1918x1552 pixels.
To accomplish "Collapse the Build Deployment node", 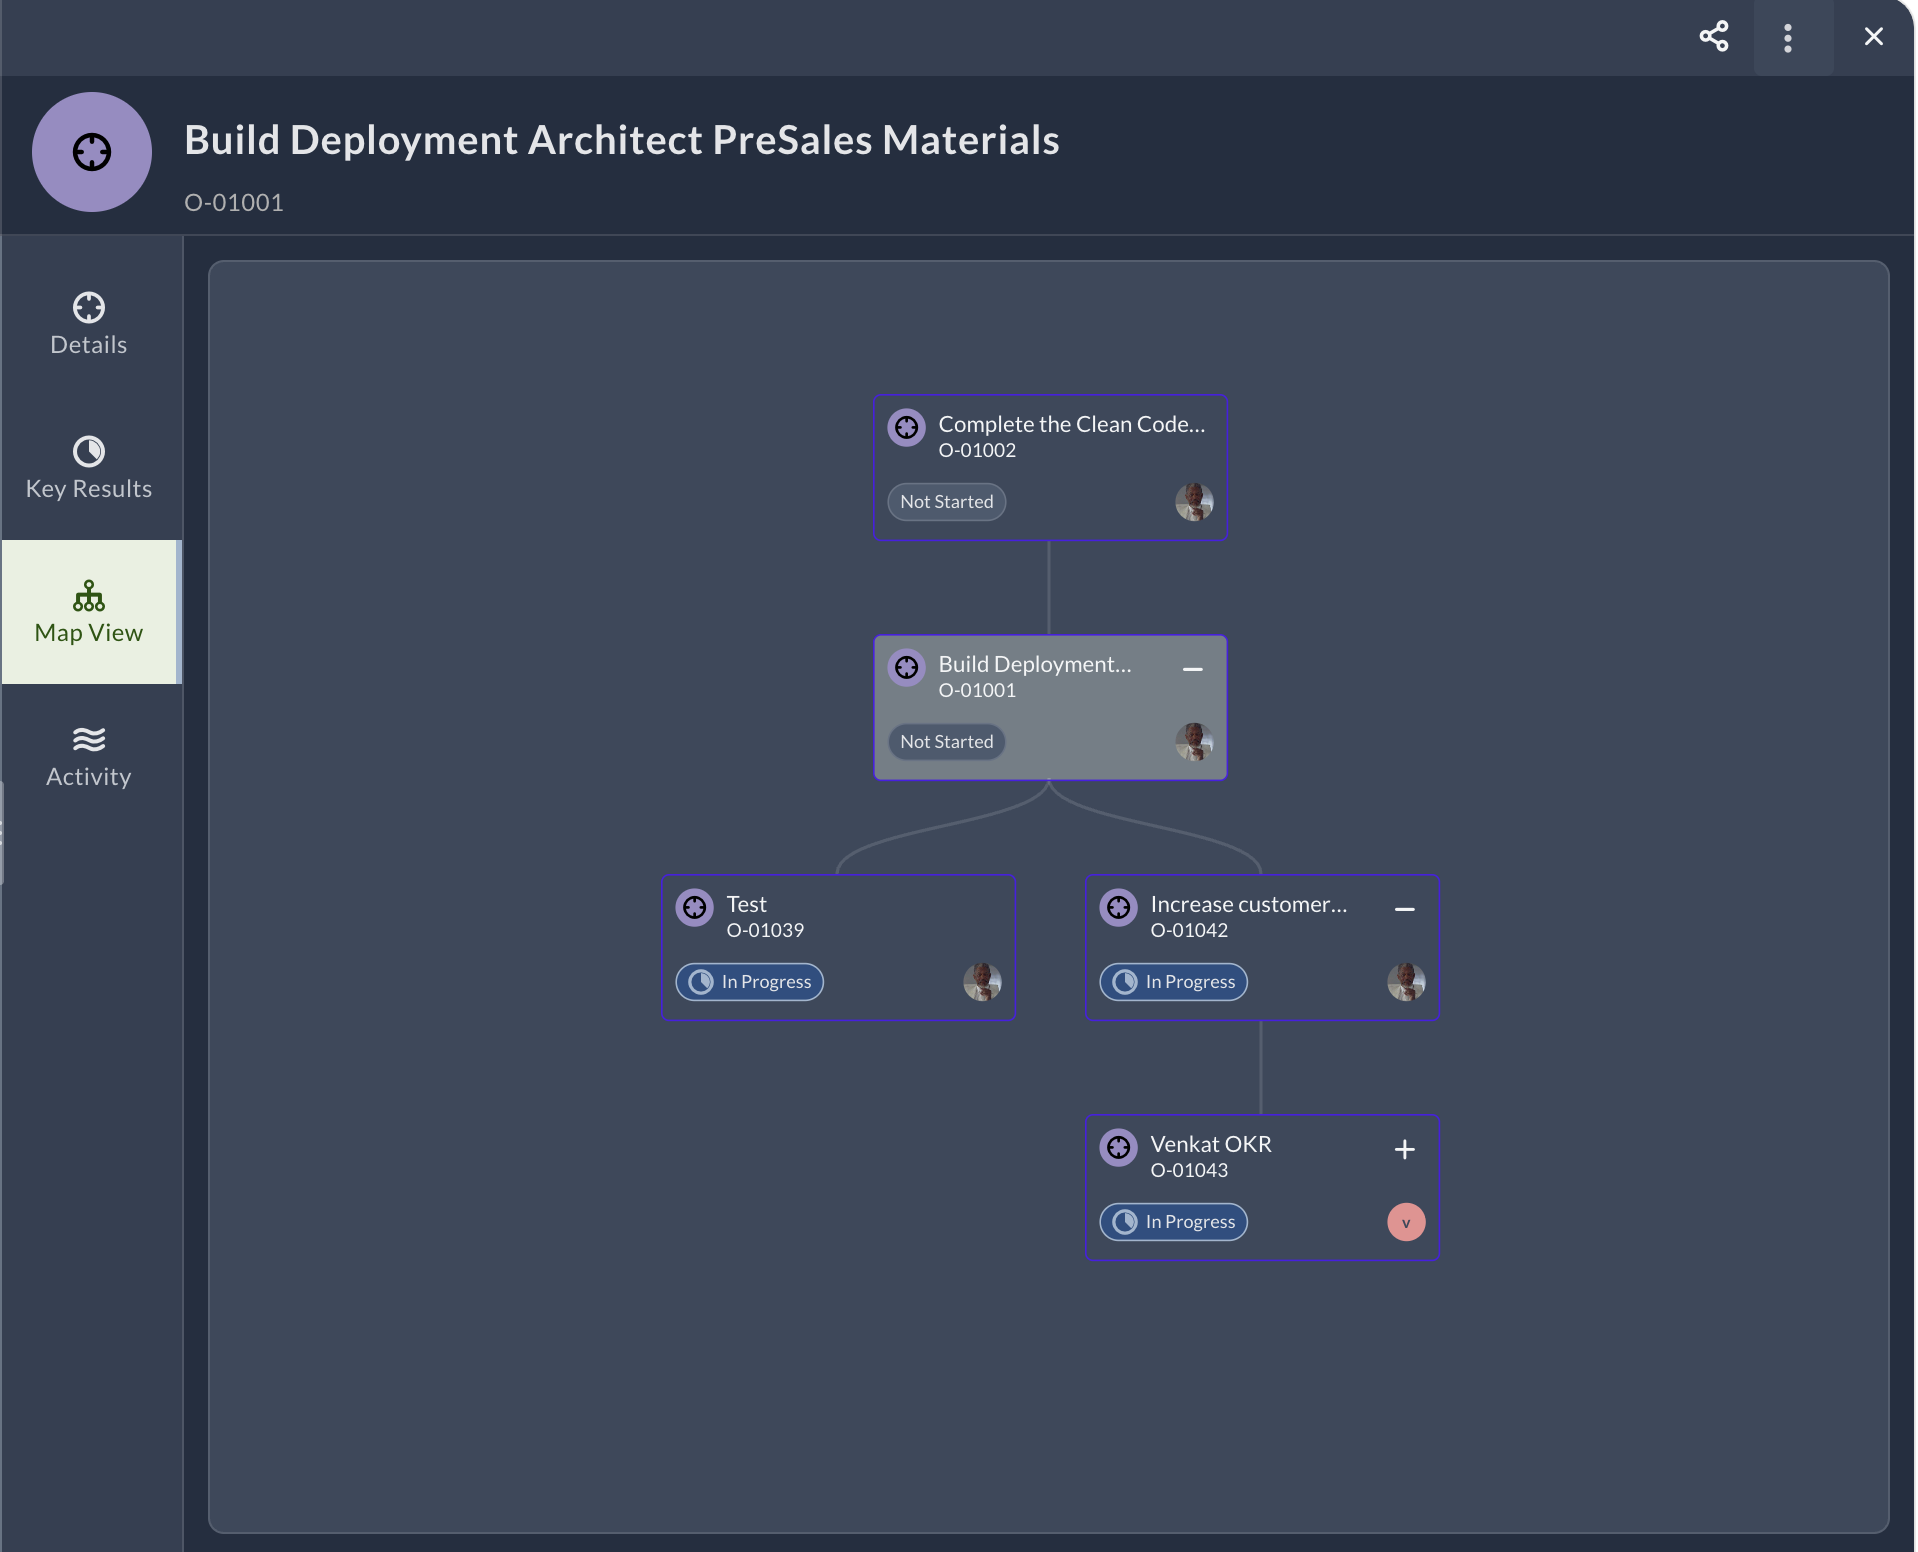I will point(1192,669).
